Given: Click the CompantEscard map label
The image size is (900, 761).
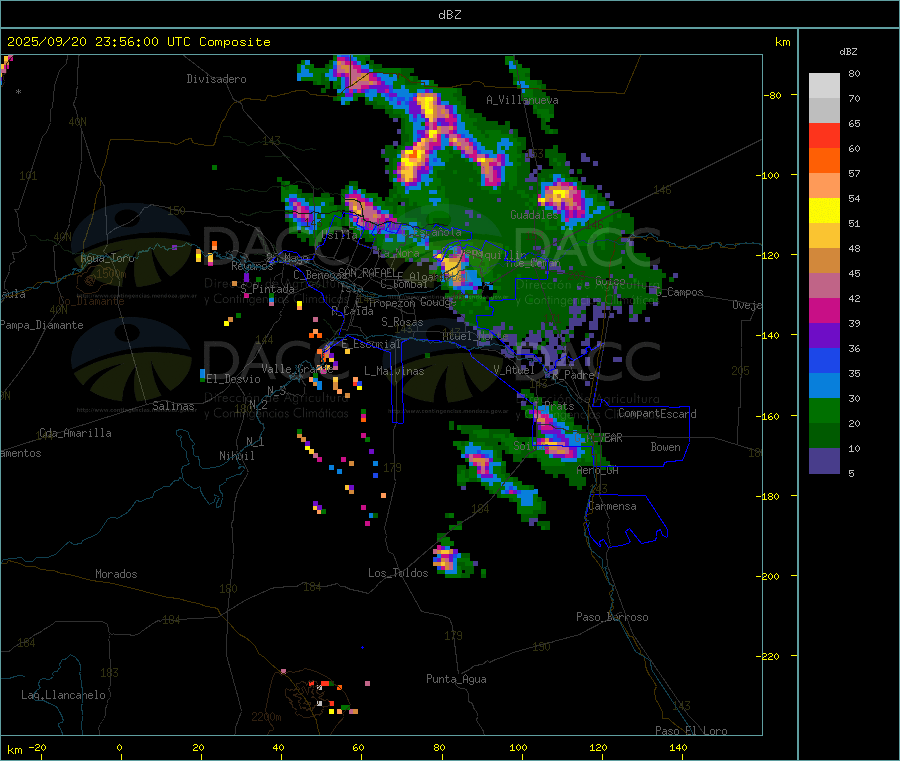Looking at the screenshot, I should coord(657,413).
